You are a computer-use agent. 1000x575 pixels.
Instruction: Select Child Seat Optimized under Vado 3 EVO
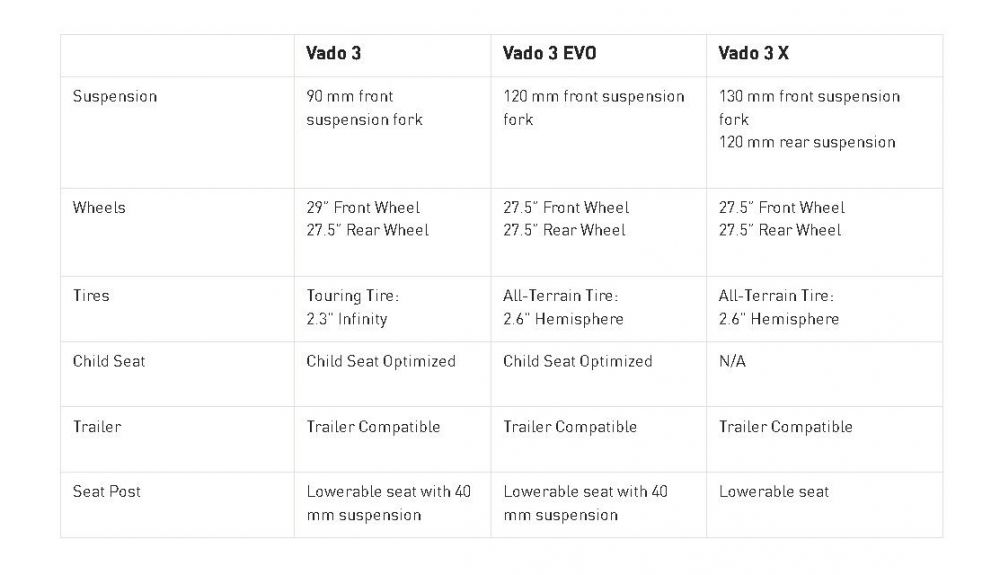click(577, 361)
